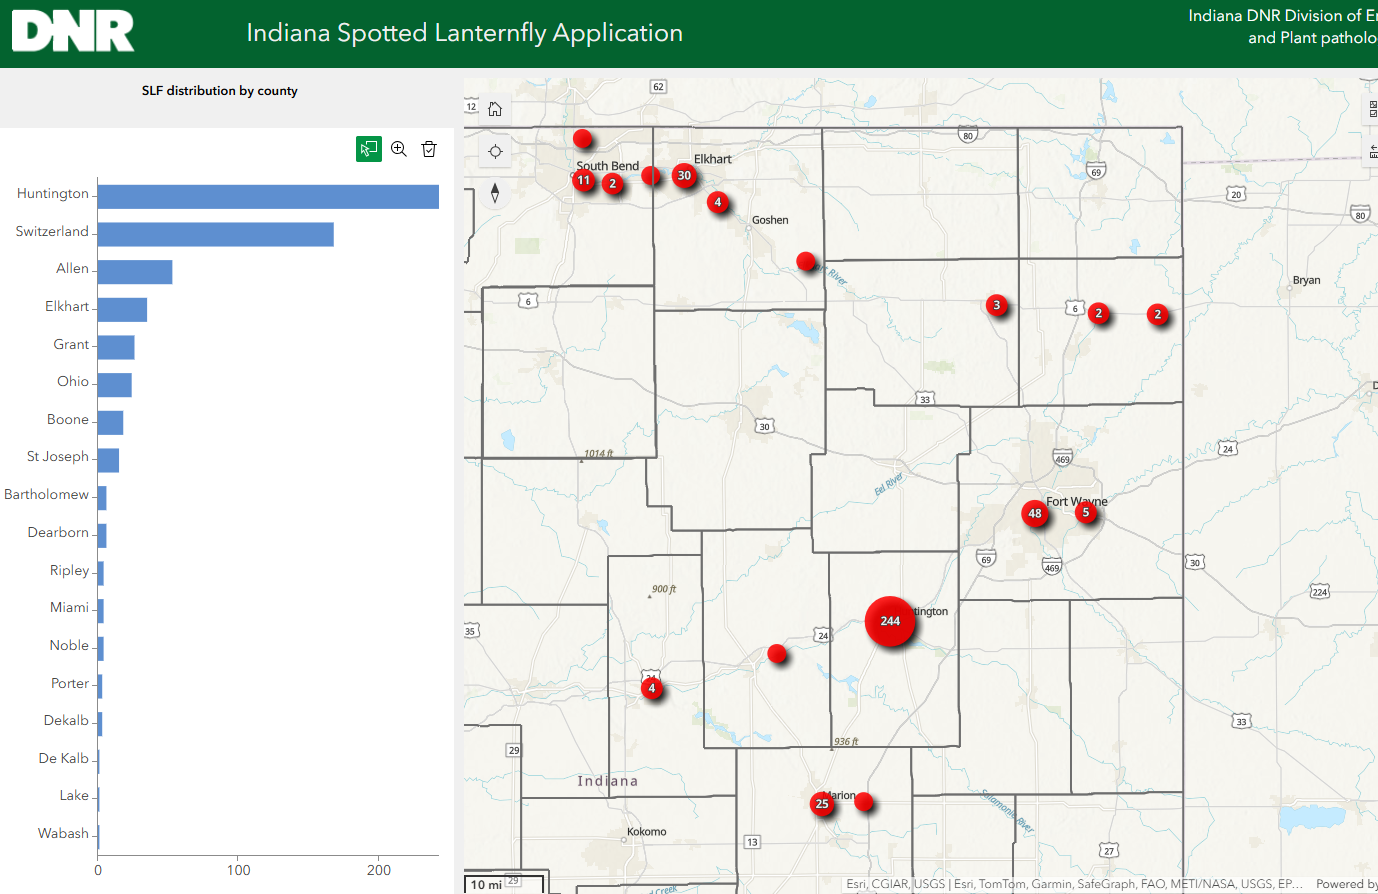Toggle selection of the Huntington bar
Screen dimensions: 1378x894
click(x=268, y=197)
